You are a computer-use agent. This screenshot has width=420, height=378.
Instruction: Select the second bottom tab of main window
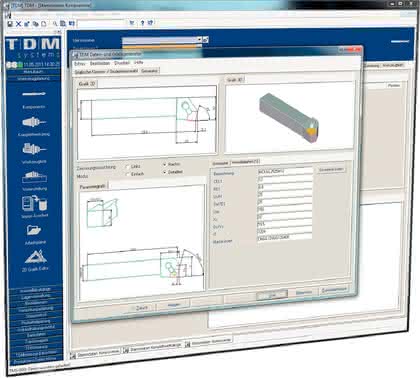153,348
